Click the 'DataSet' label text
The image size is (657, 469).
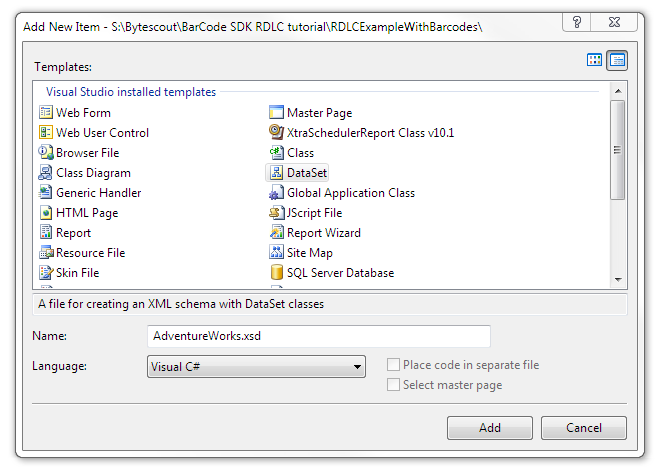307,173
